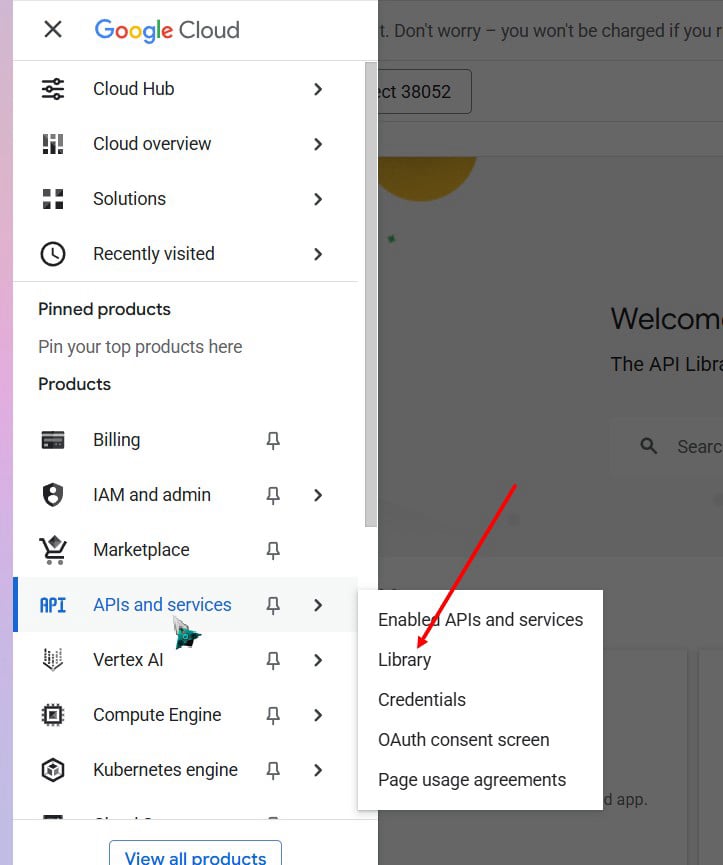Click the Billing card icon
The width and height of the screenshot is (723, 865).
(53, 440)
